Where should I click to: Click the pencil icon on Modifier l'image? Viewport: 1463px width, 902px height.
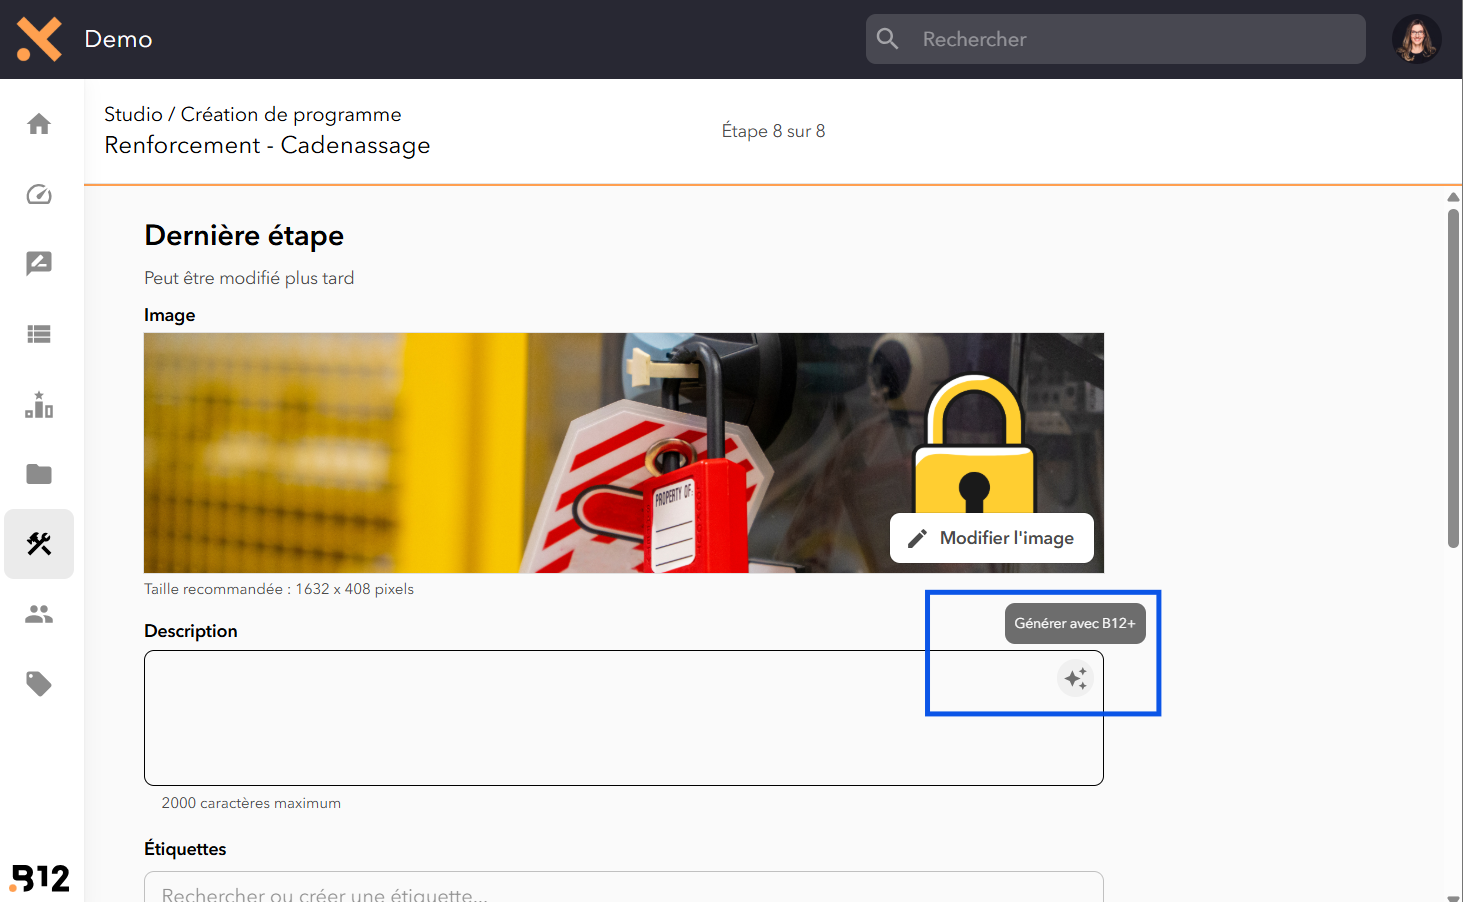point(917,539)
